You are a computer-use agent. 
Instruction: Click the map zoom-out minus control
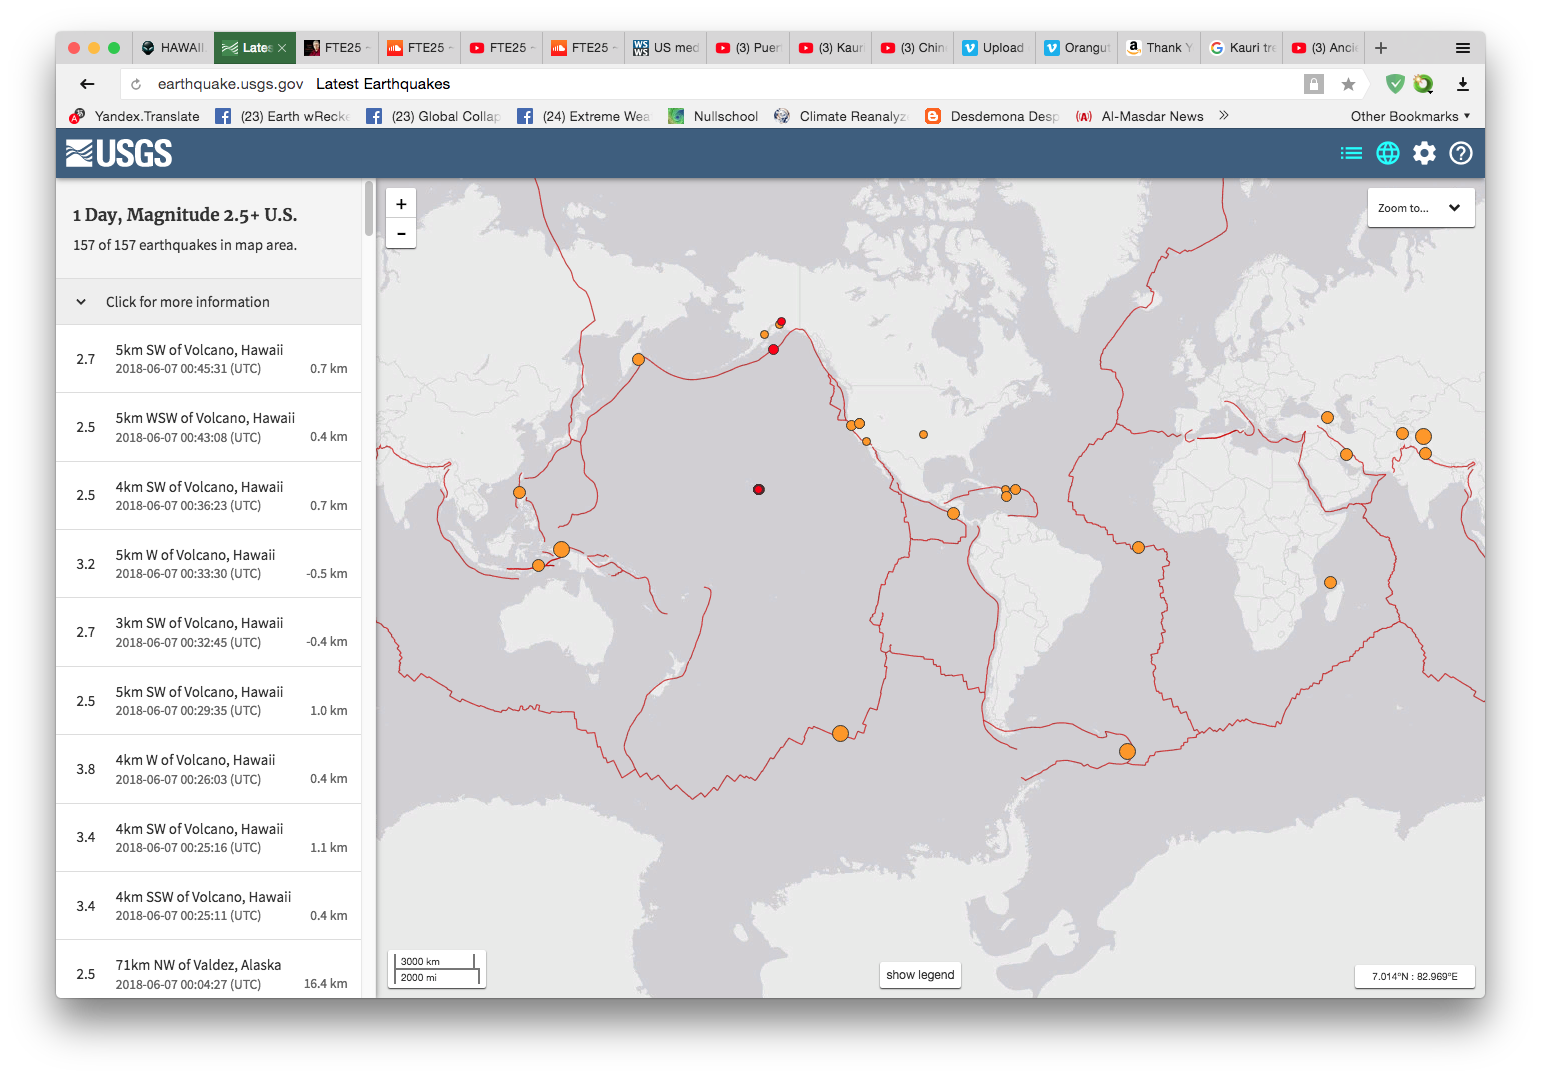point(400,234)
